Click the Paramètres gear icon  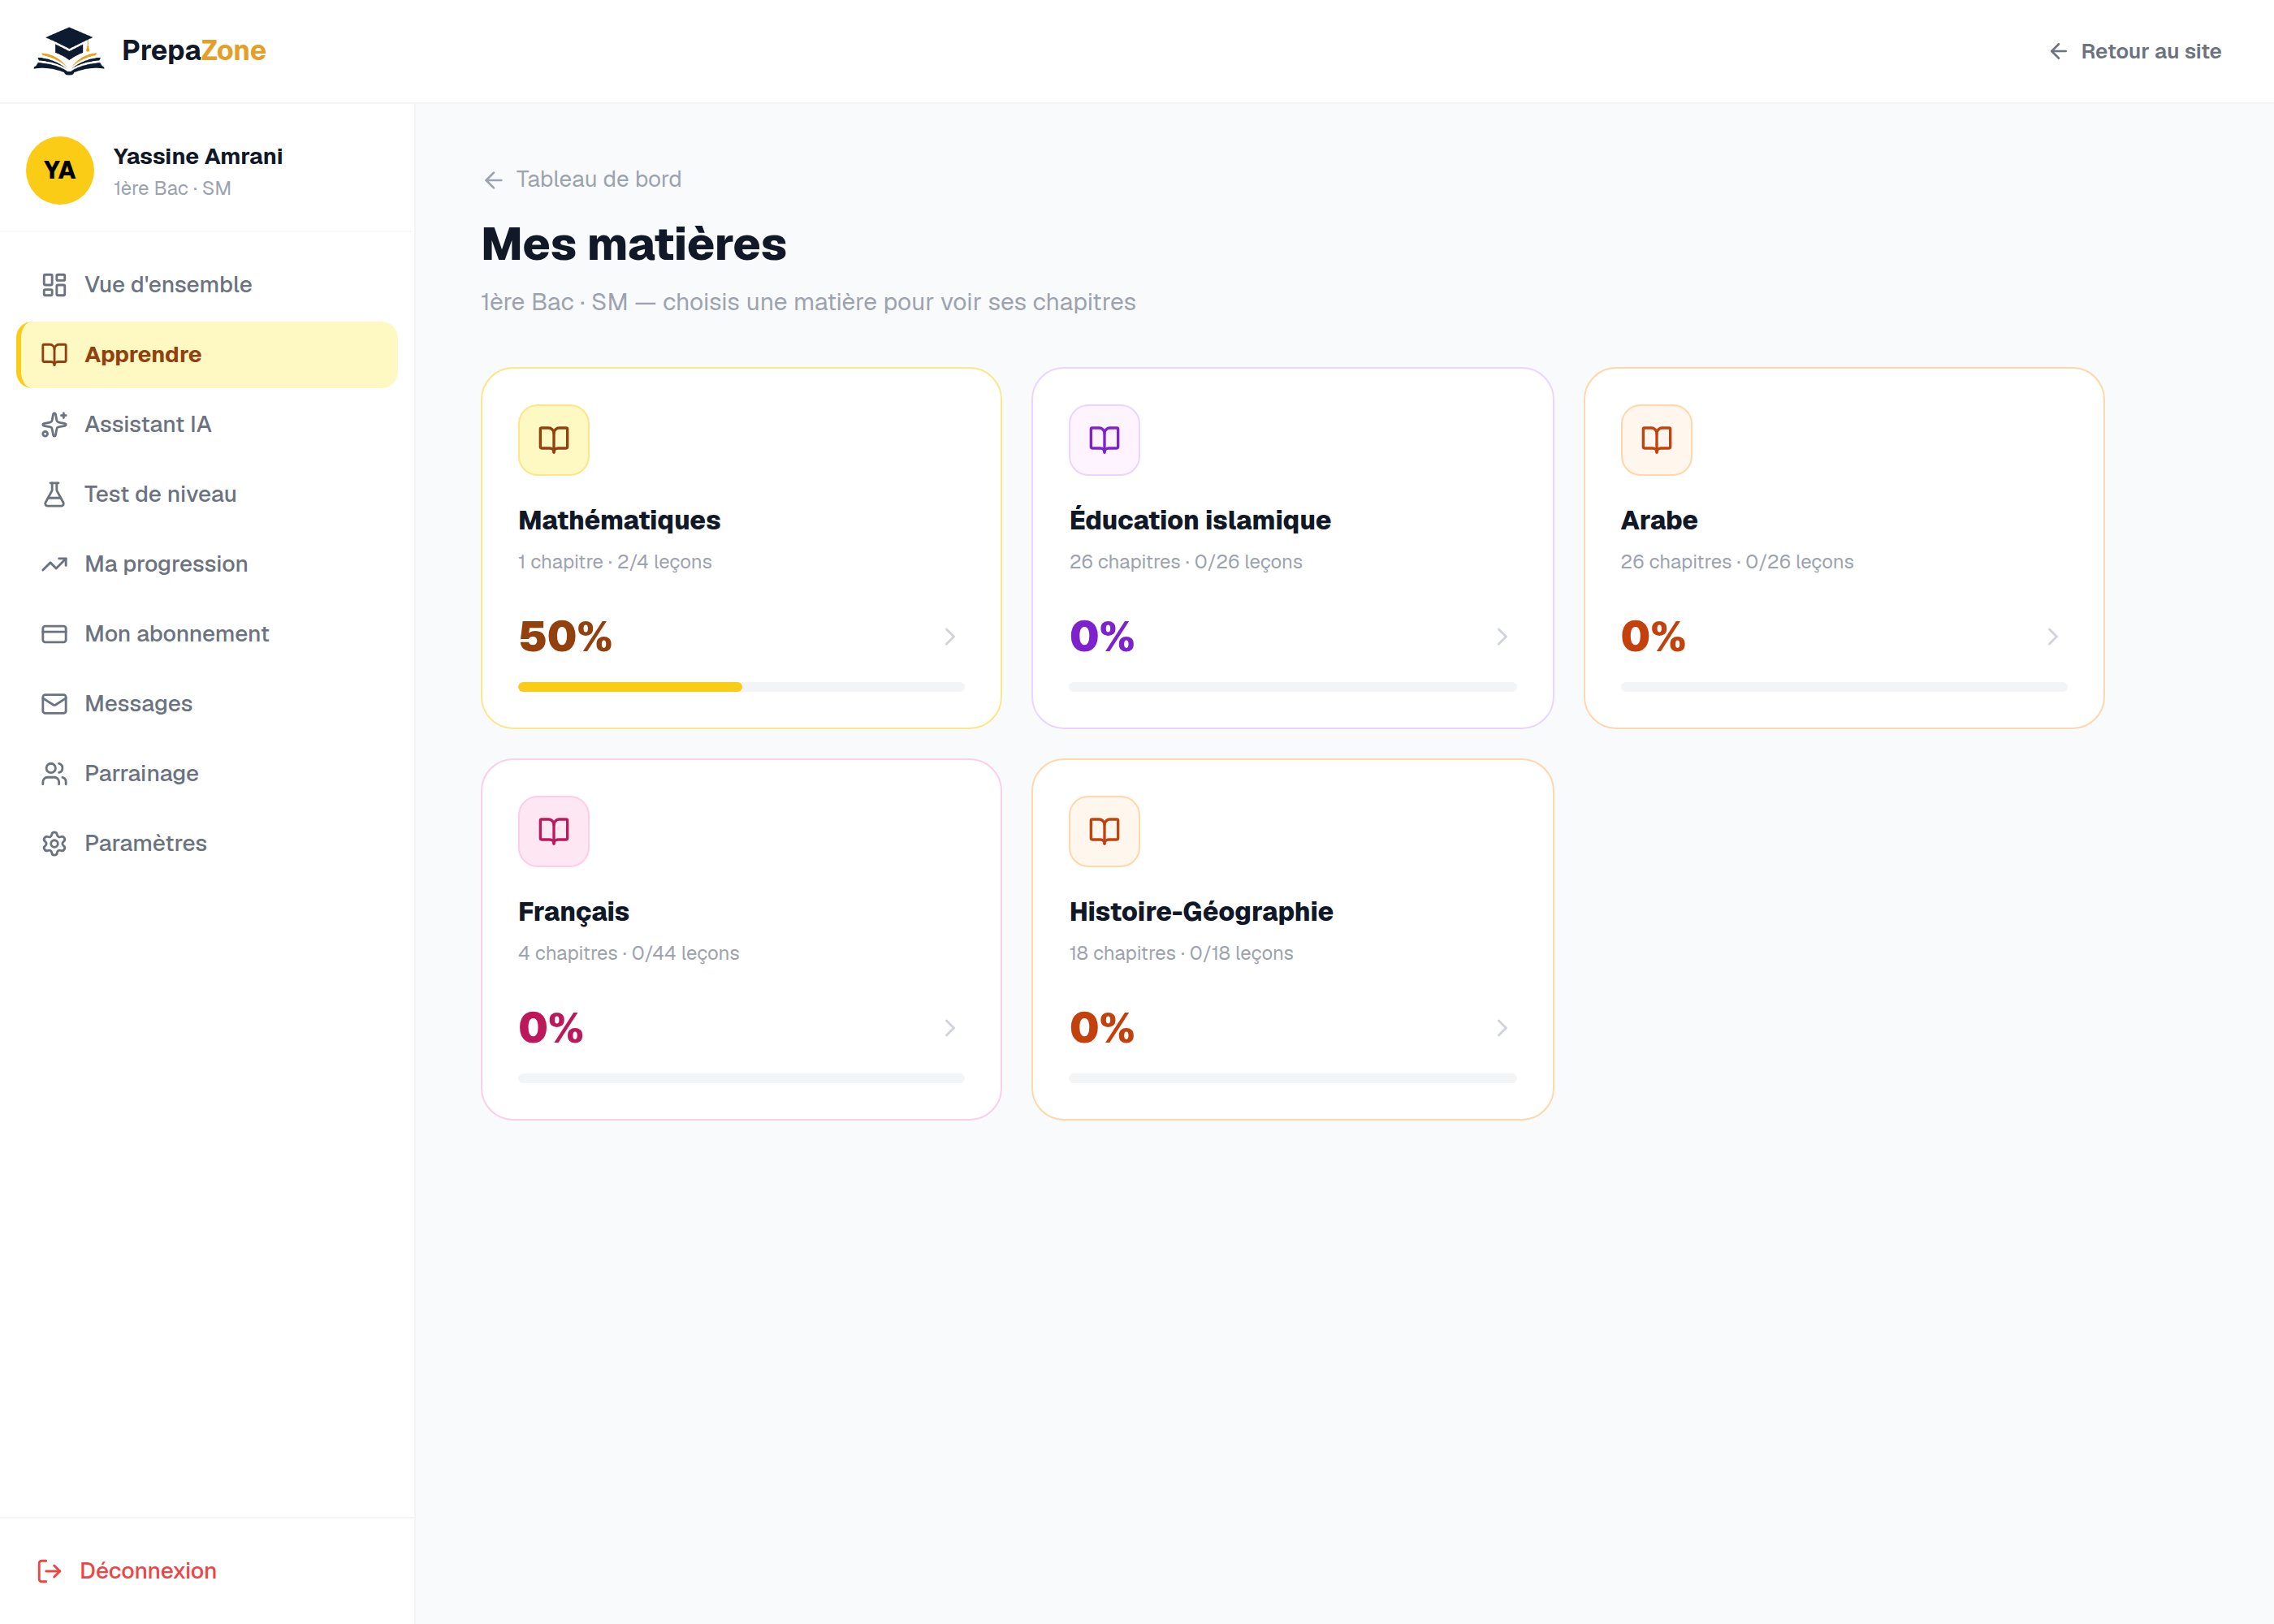(54, 844)
